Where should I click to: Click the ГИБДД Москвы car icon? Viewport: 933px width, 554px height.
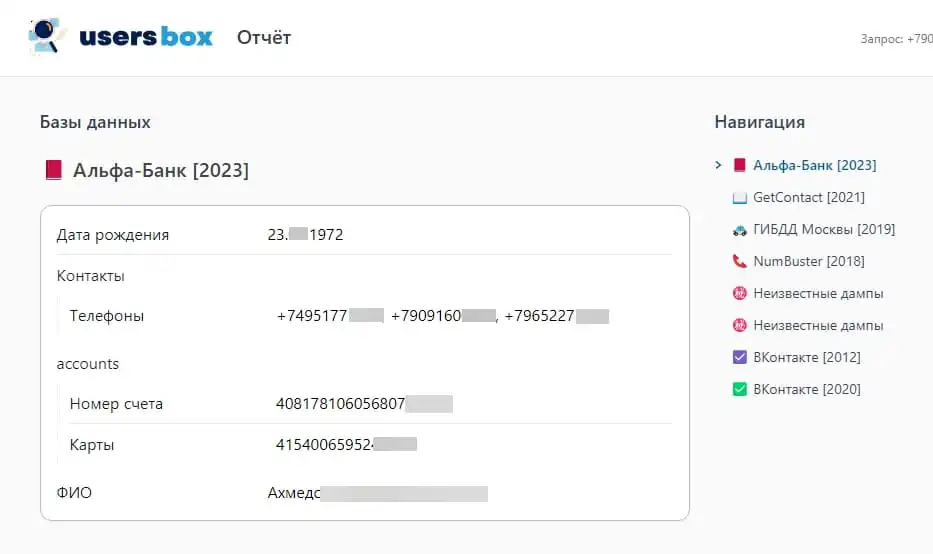740,229
